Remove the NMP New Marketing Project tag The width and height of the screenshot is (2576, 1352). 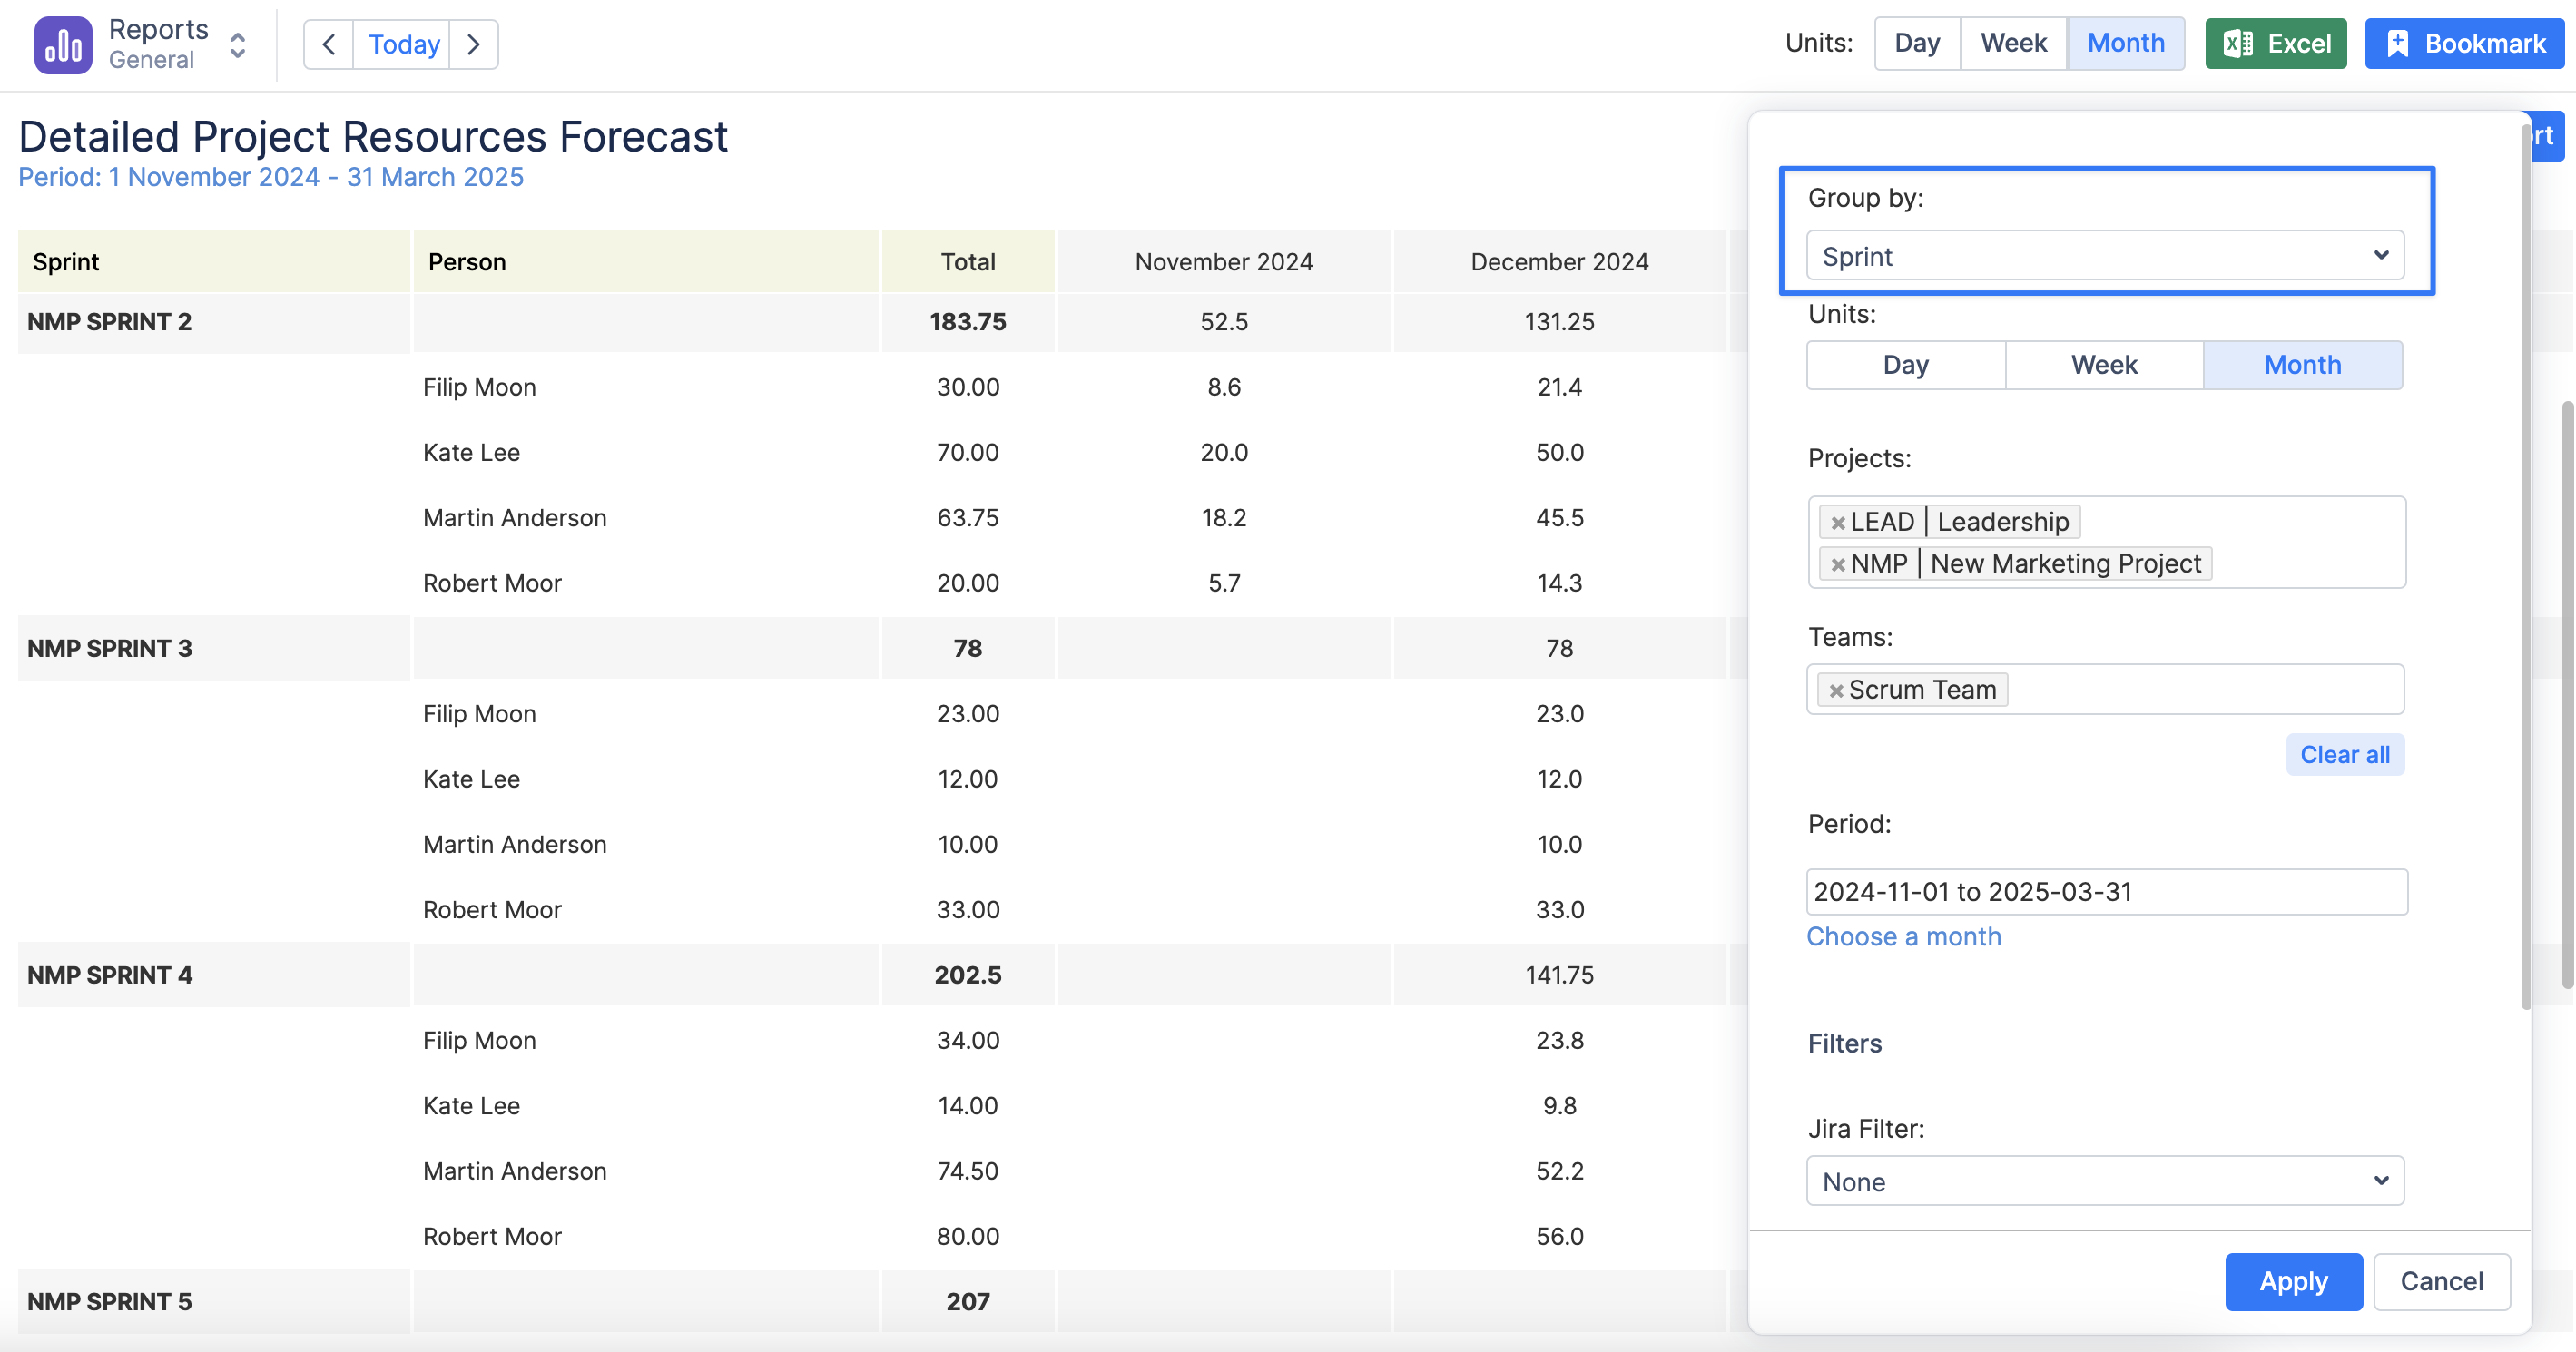(x=1837, y=564)
